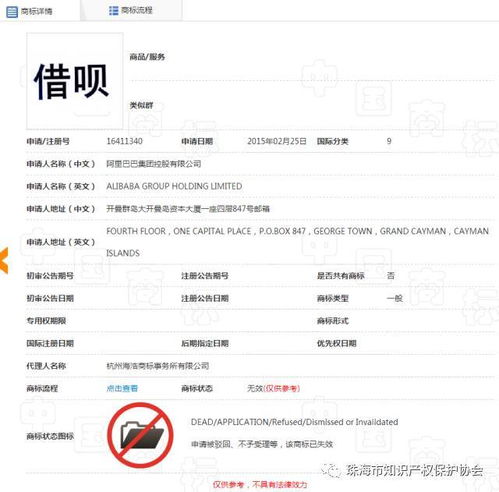The width and height of the screenshot is (499, 492).
Task: Click the 优先权日期 label
Action: pyautogui.click(x=337, y=343)
